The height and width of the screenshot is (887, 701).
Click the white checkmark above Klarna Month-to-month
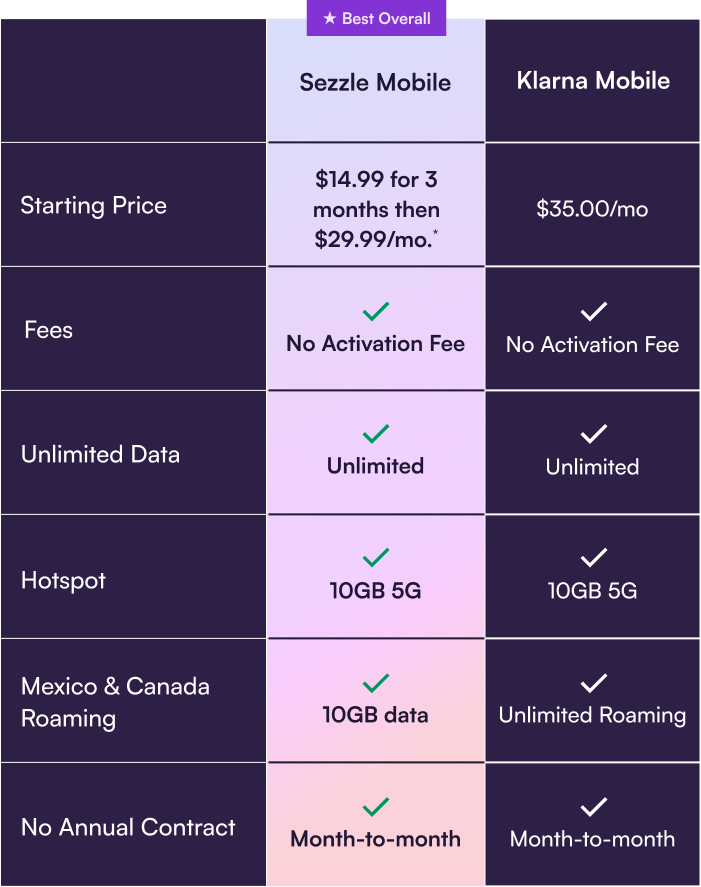(594, 807)
